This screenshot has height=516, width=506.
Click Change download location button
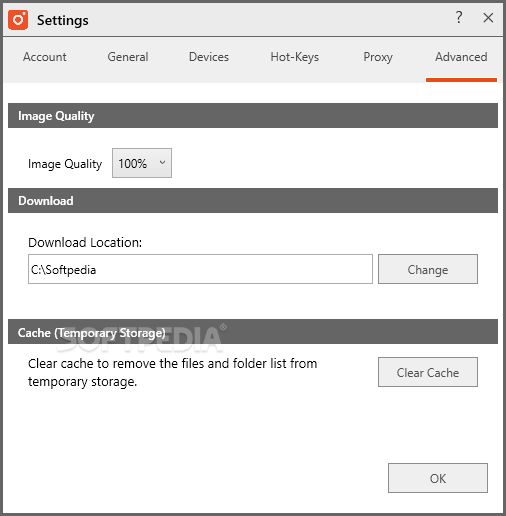428,269
